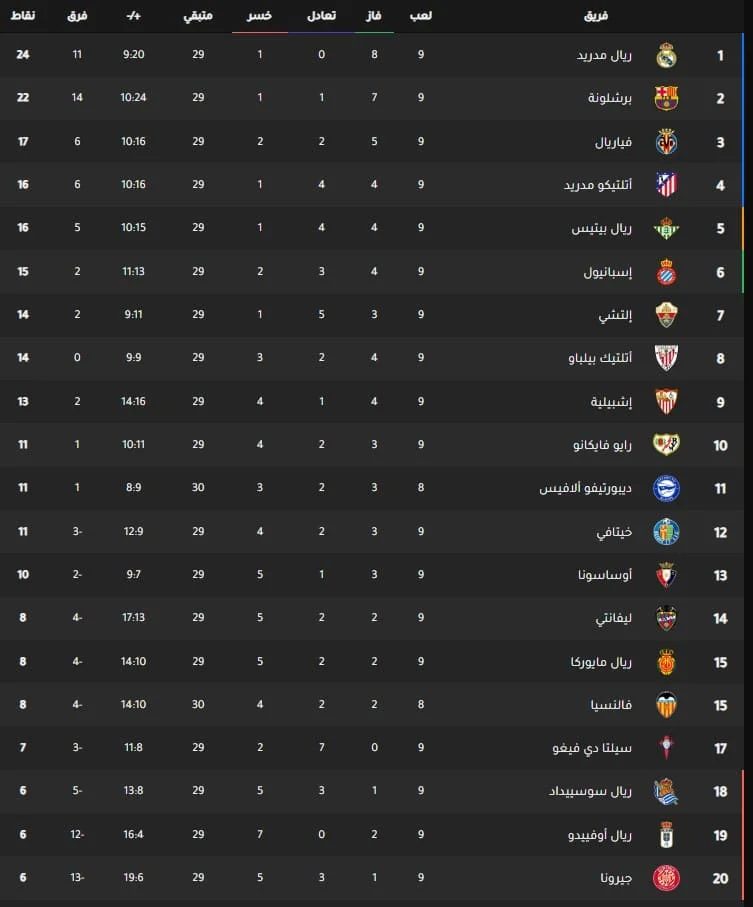Select the Atlético Madrid crest
This screenshot has height=907, width=753.
[666, 185]
